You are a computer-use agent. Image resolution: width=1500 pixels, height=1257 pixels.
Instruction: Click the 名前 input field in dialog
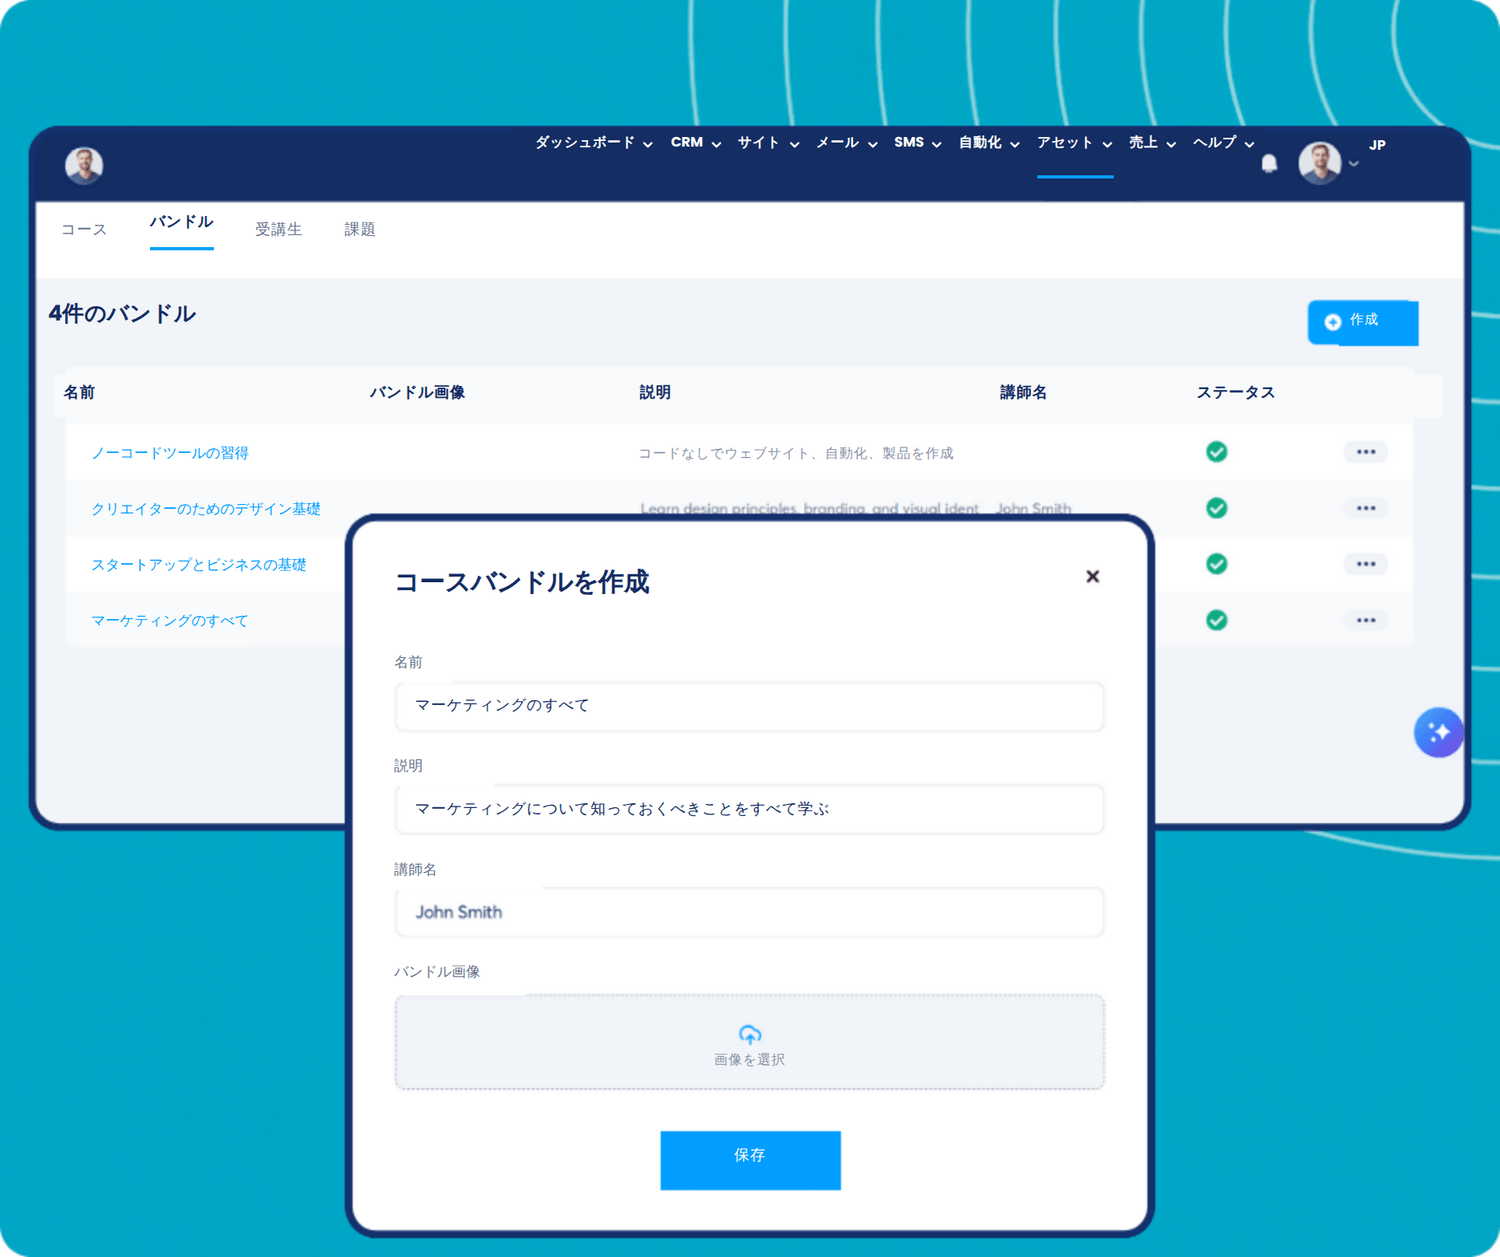tap(749, 706)
